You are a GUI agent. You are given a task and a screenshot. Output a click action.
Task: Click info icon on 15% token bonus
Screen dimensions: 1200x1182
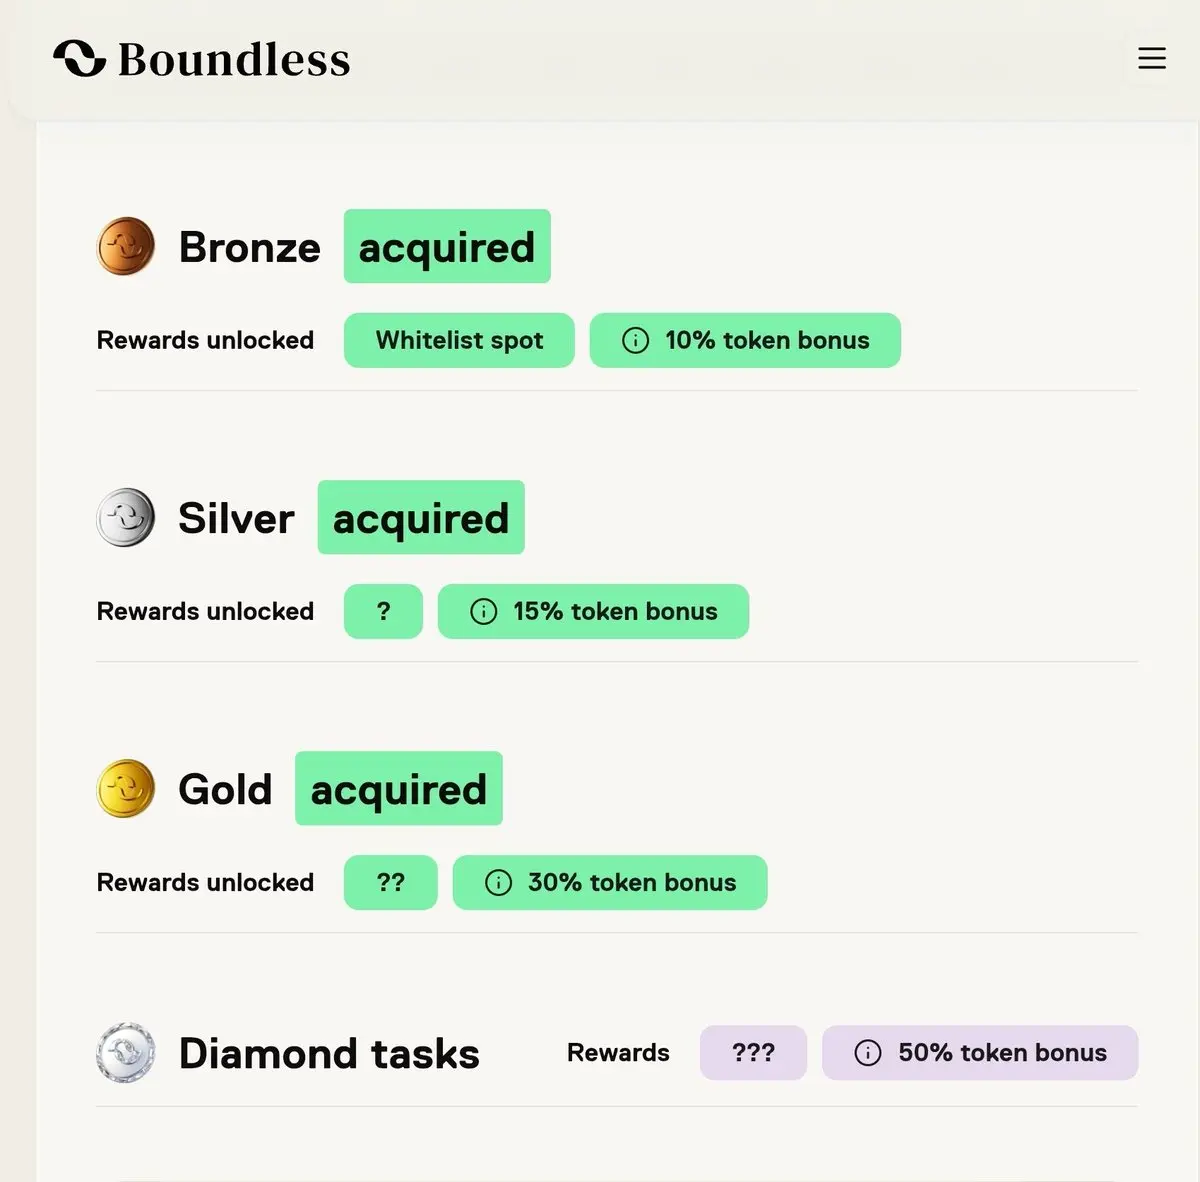[483, 611]
